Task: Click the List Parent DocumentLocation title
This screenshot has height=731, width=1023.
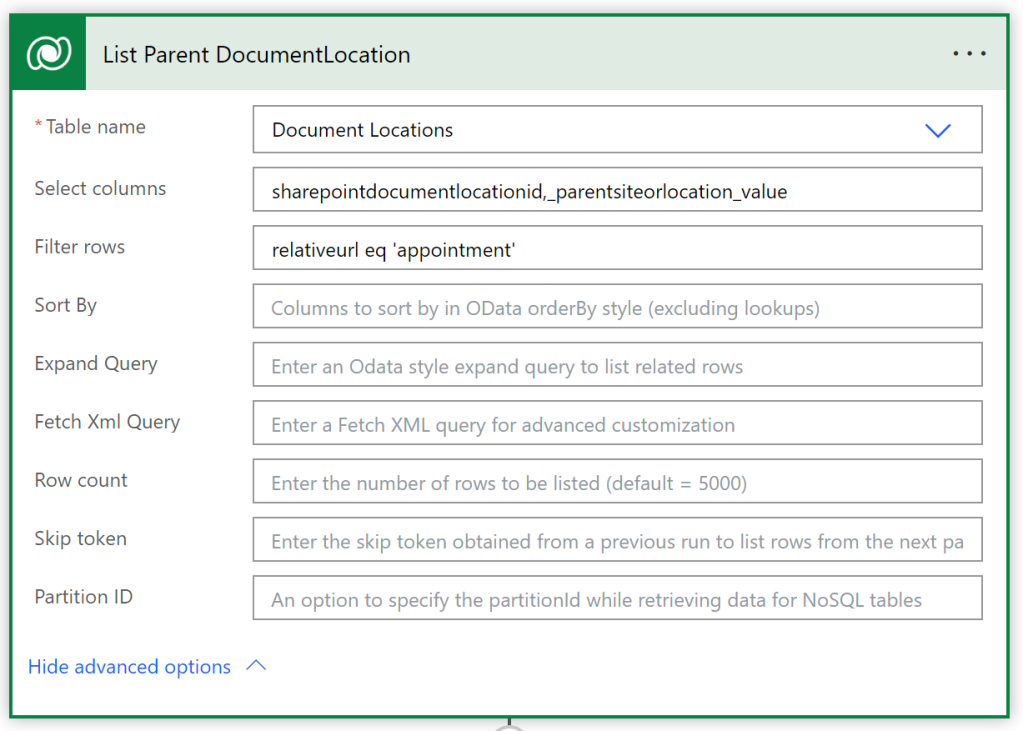Action: click(x=256, y=55)
